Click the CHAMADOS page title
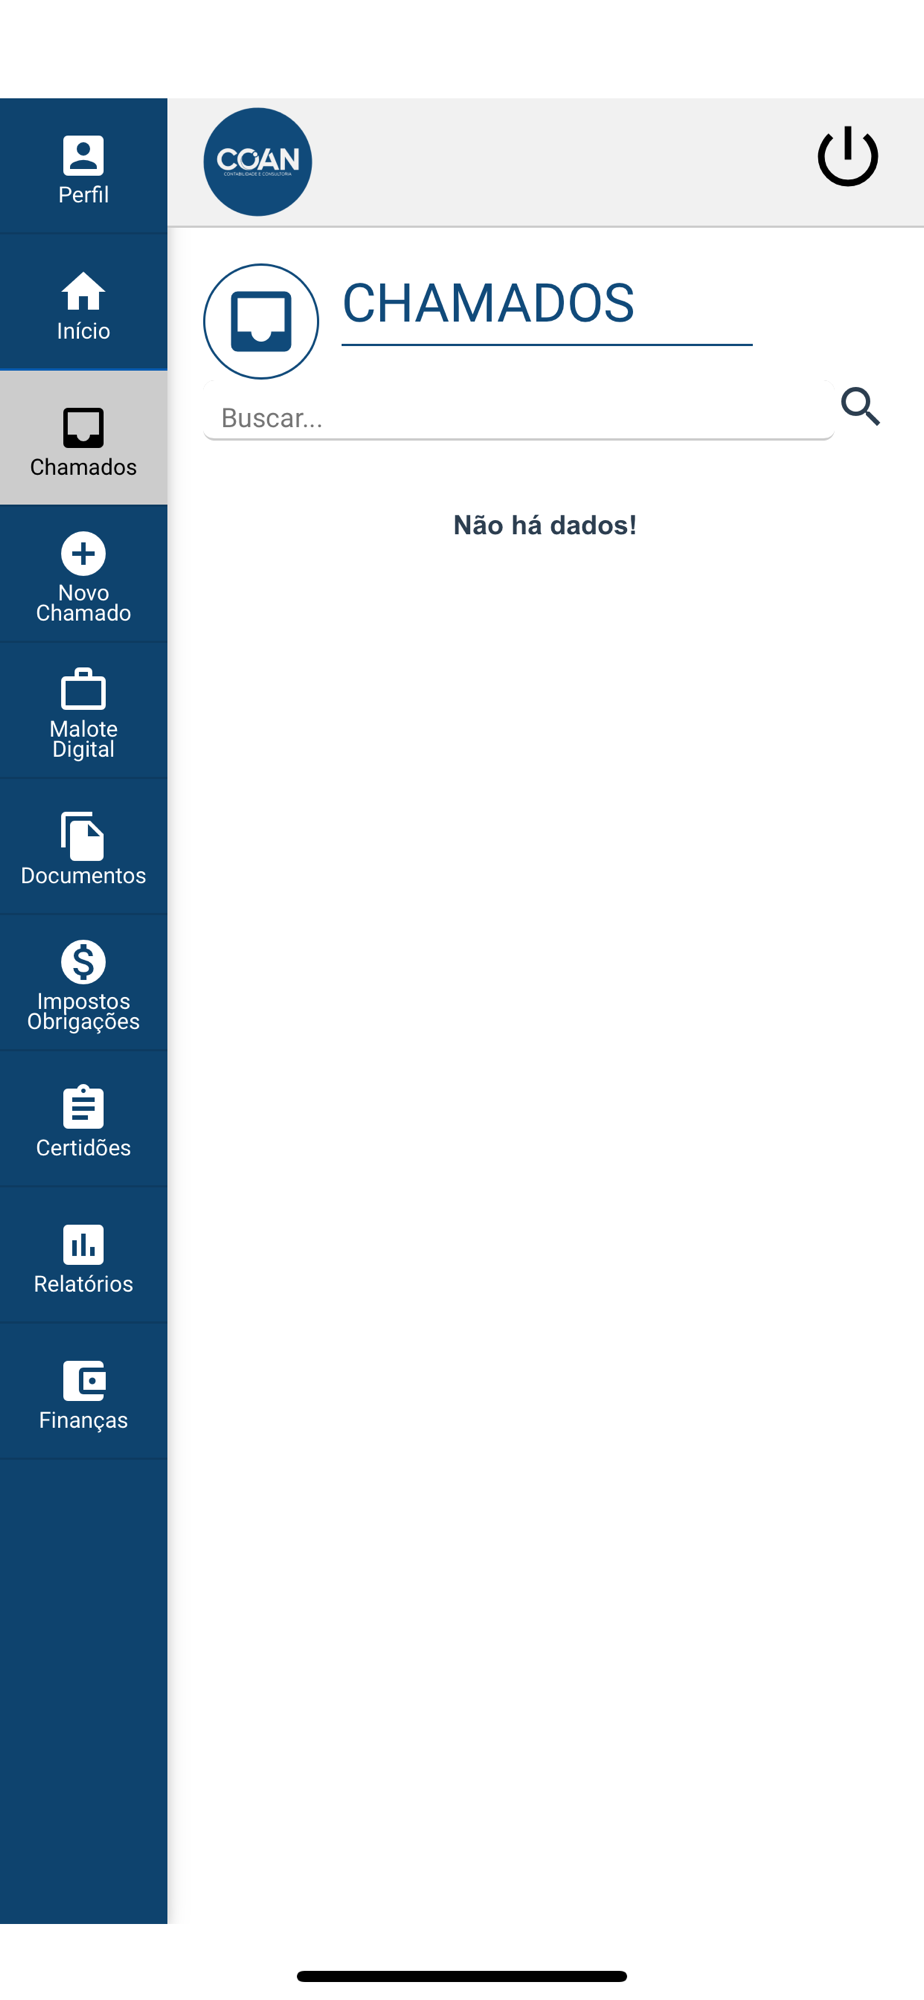 coord(488,303)
